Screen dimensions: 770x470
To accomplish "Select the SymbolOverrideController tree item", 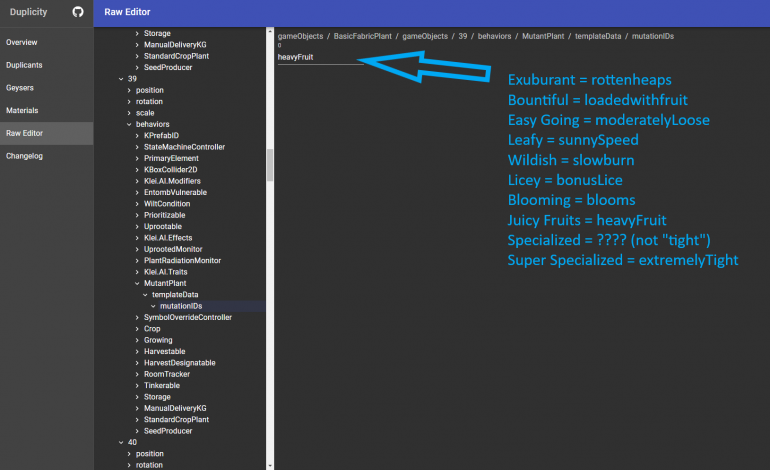I will click(187, 317).
